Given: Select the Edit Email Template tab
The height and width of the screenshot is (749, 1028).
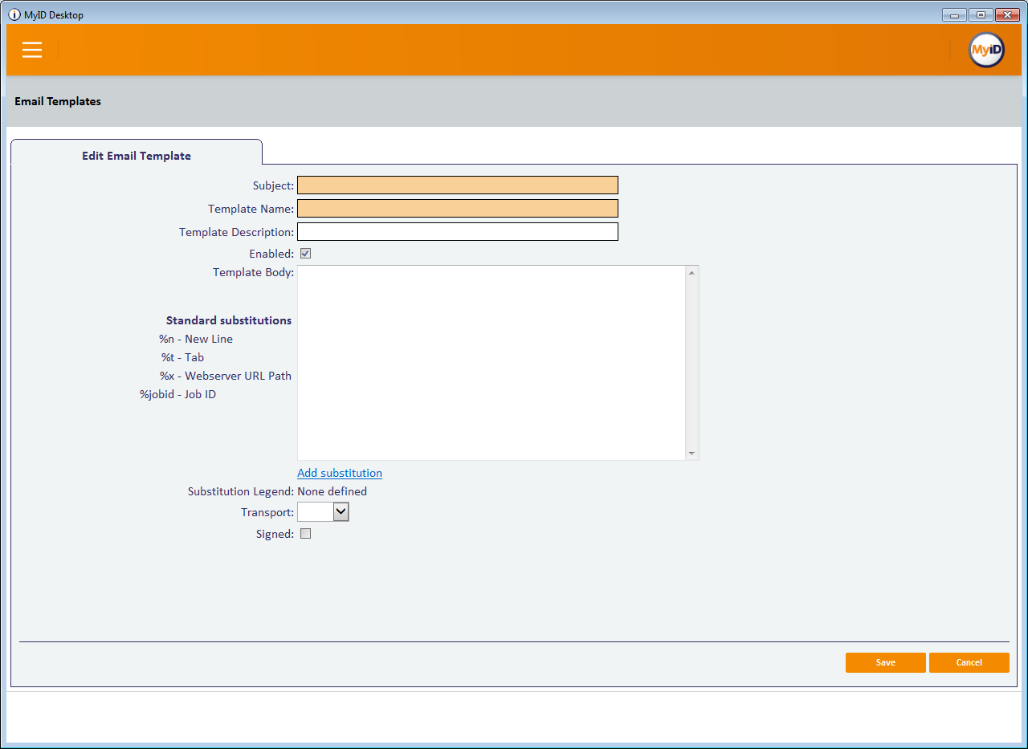Looking at the screenshot, I should (136, 156).
